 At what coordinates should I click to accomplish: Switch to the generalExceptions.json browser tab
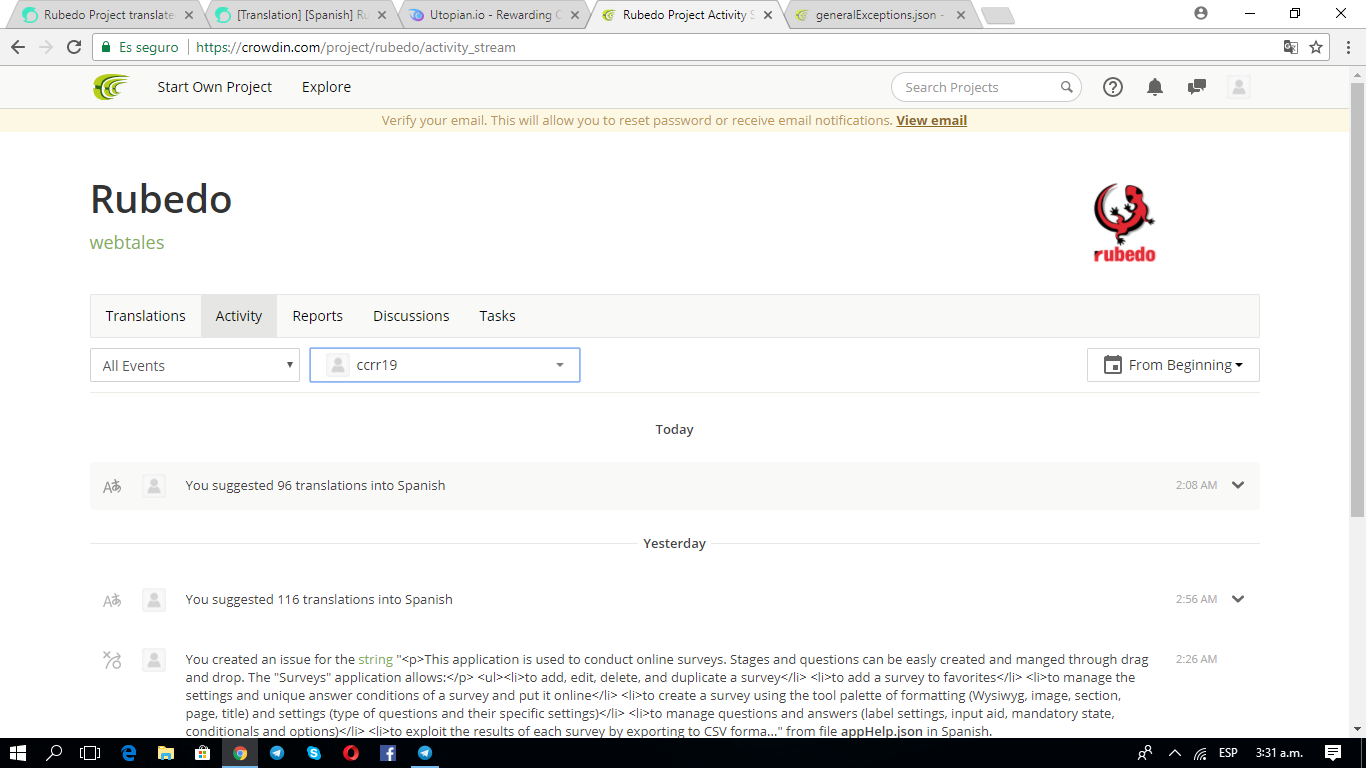(x=880, y=15)
